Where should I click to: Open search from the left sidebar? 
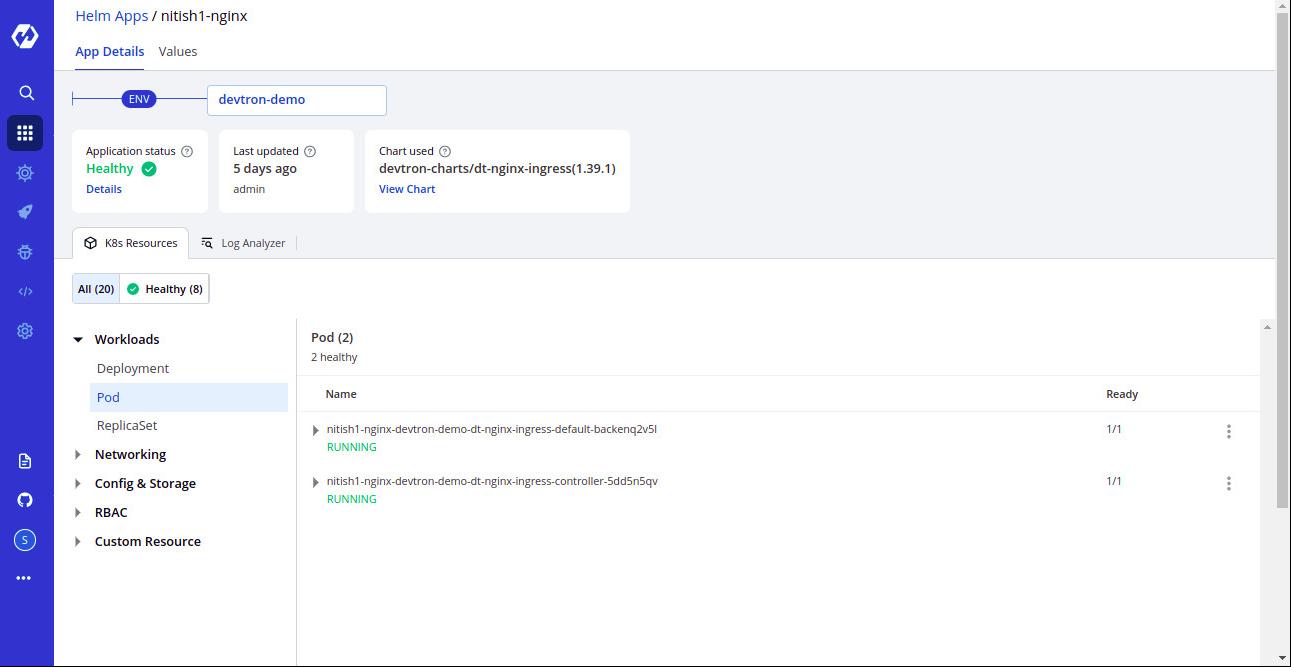[26, 93]
